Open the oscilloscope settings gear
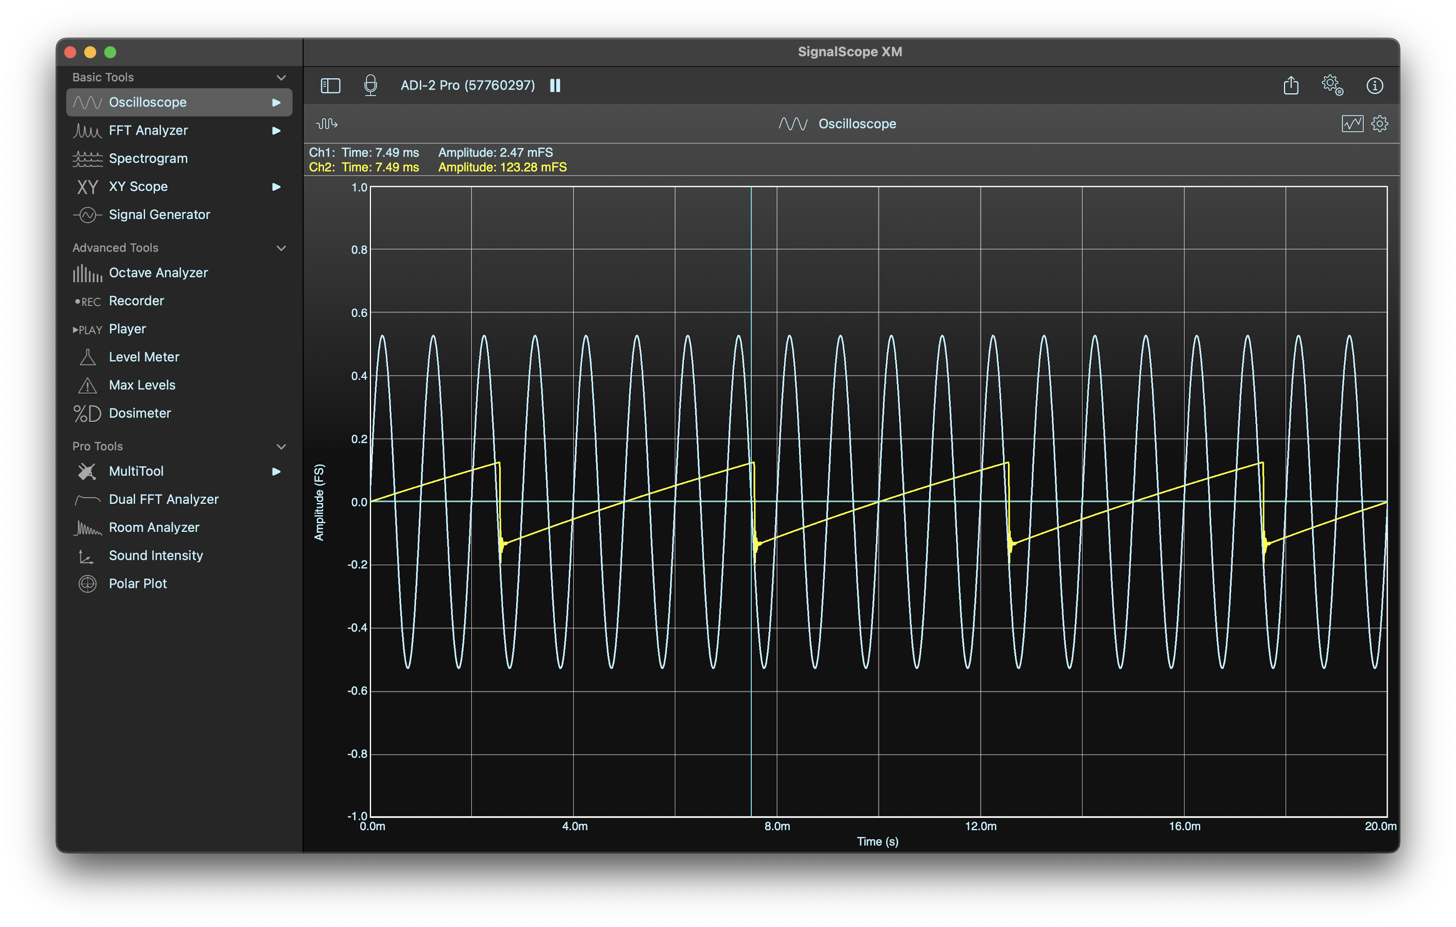Image resolution: width=1456 pixels, height=927 pixels. tap(1380, 123)
